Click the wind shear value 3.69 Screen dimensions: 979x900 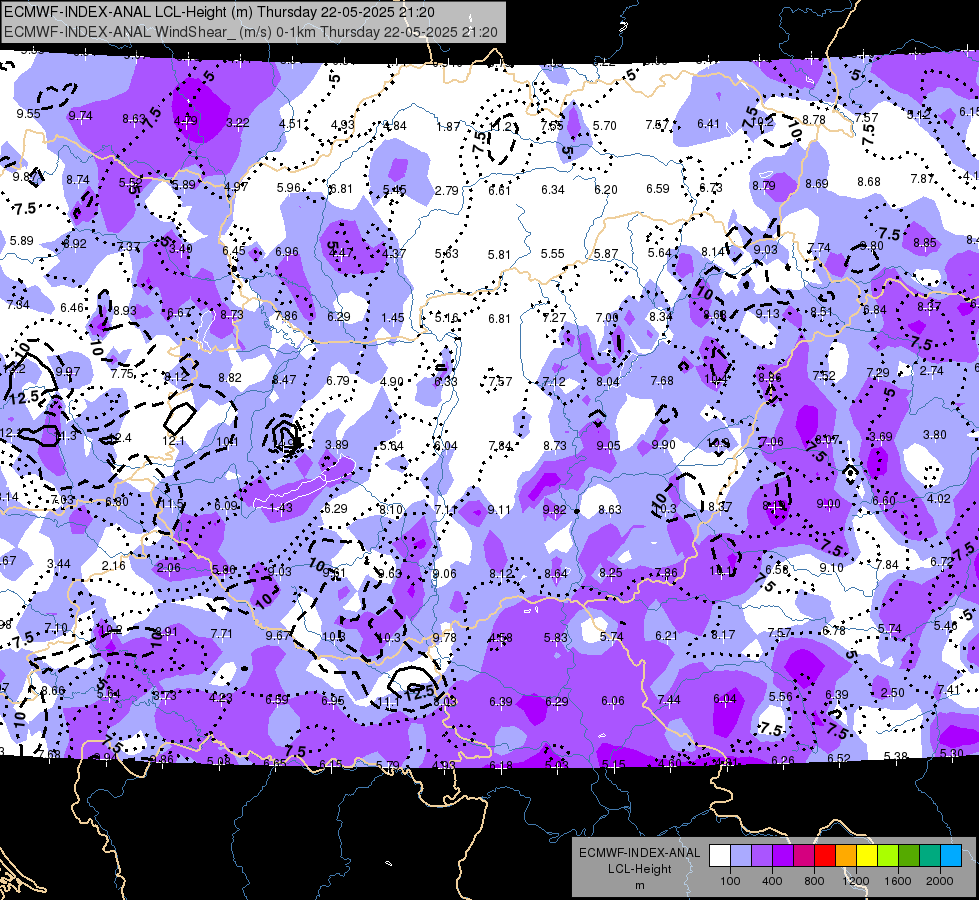(881, 437)
